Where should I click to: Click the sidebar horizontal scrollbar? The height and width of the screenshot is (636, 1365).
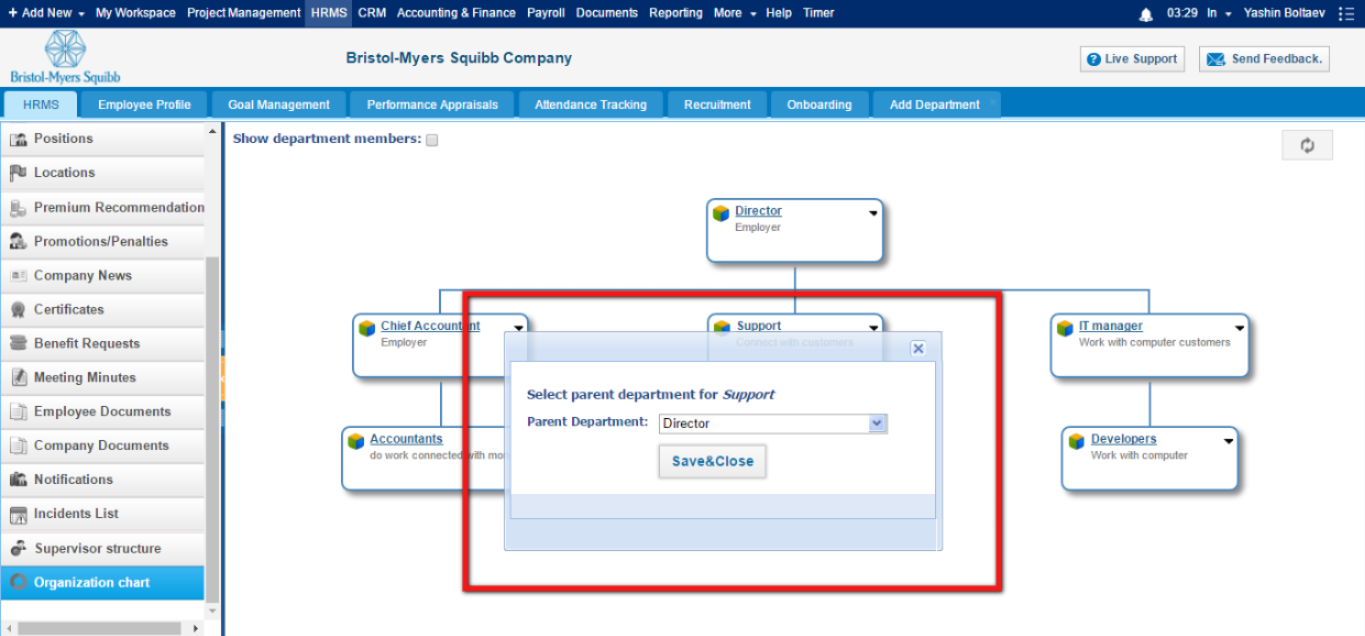click(x=100, y=628)
